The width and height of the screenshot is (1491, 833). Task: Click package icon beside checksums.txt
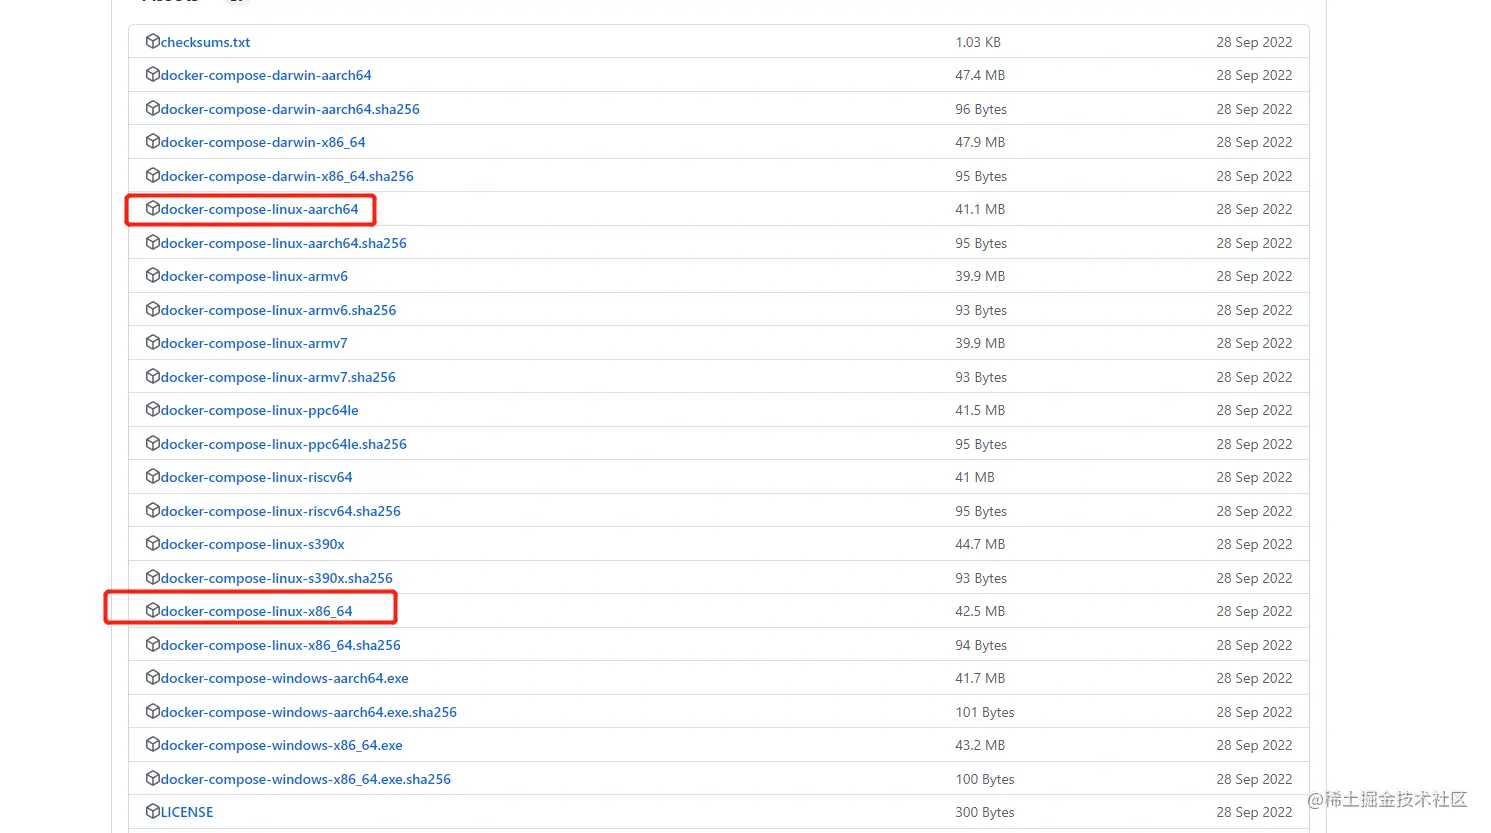point(153,41)
